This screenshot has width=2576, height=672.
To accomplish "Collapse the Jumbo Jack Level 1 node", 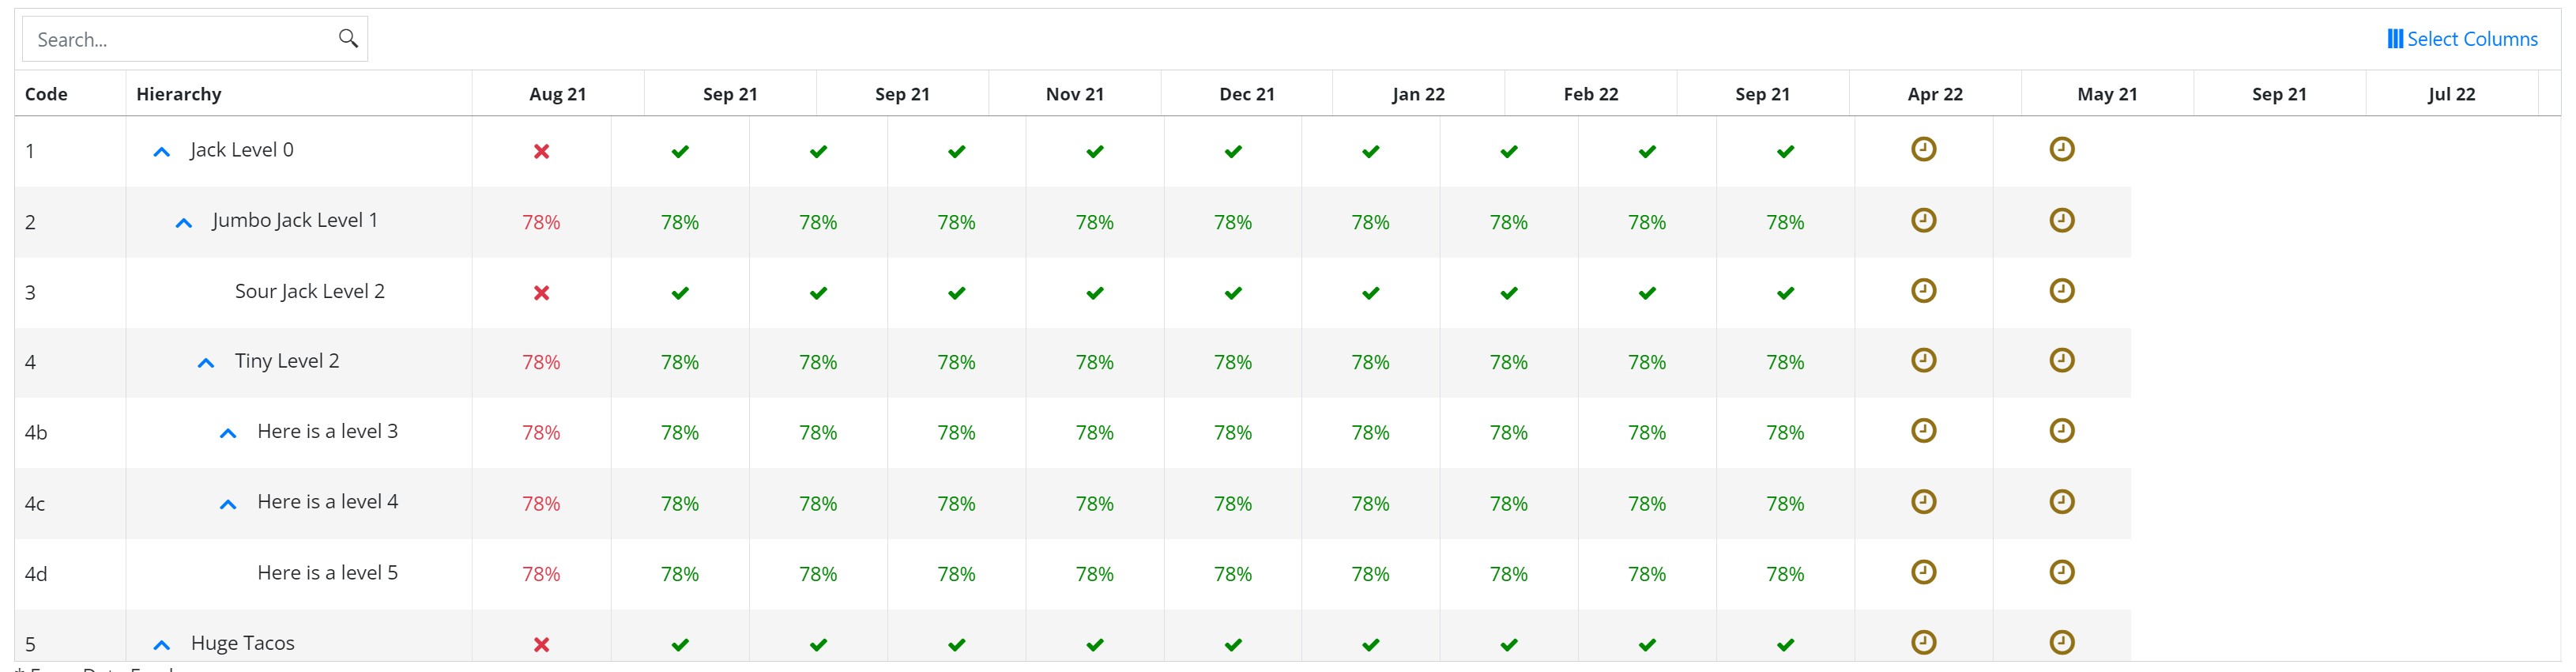I will click(x=184, y=223).
